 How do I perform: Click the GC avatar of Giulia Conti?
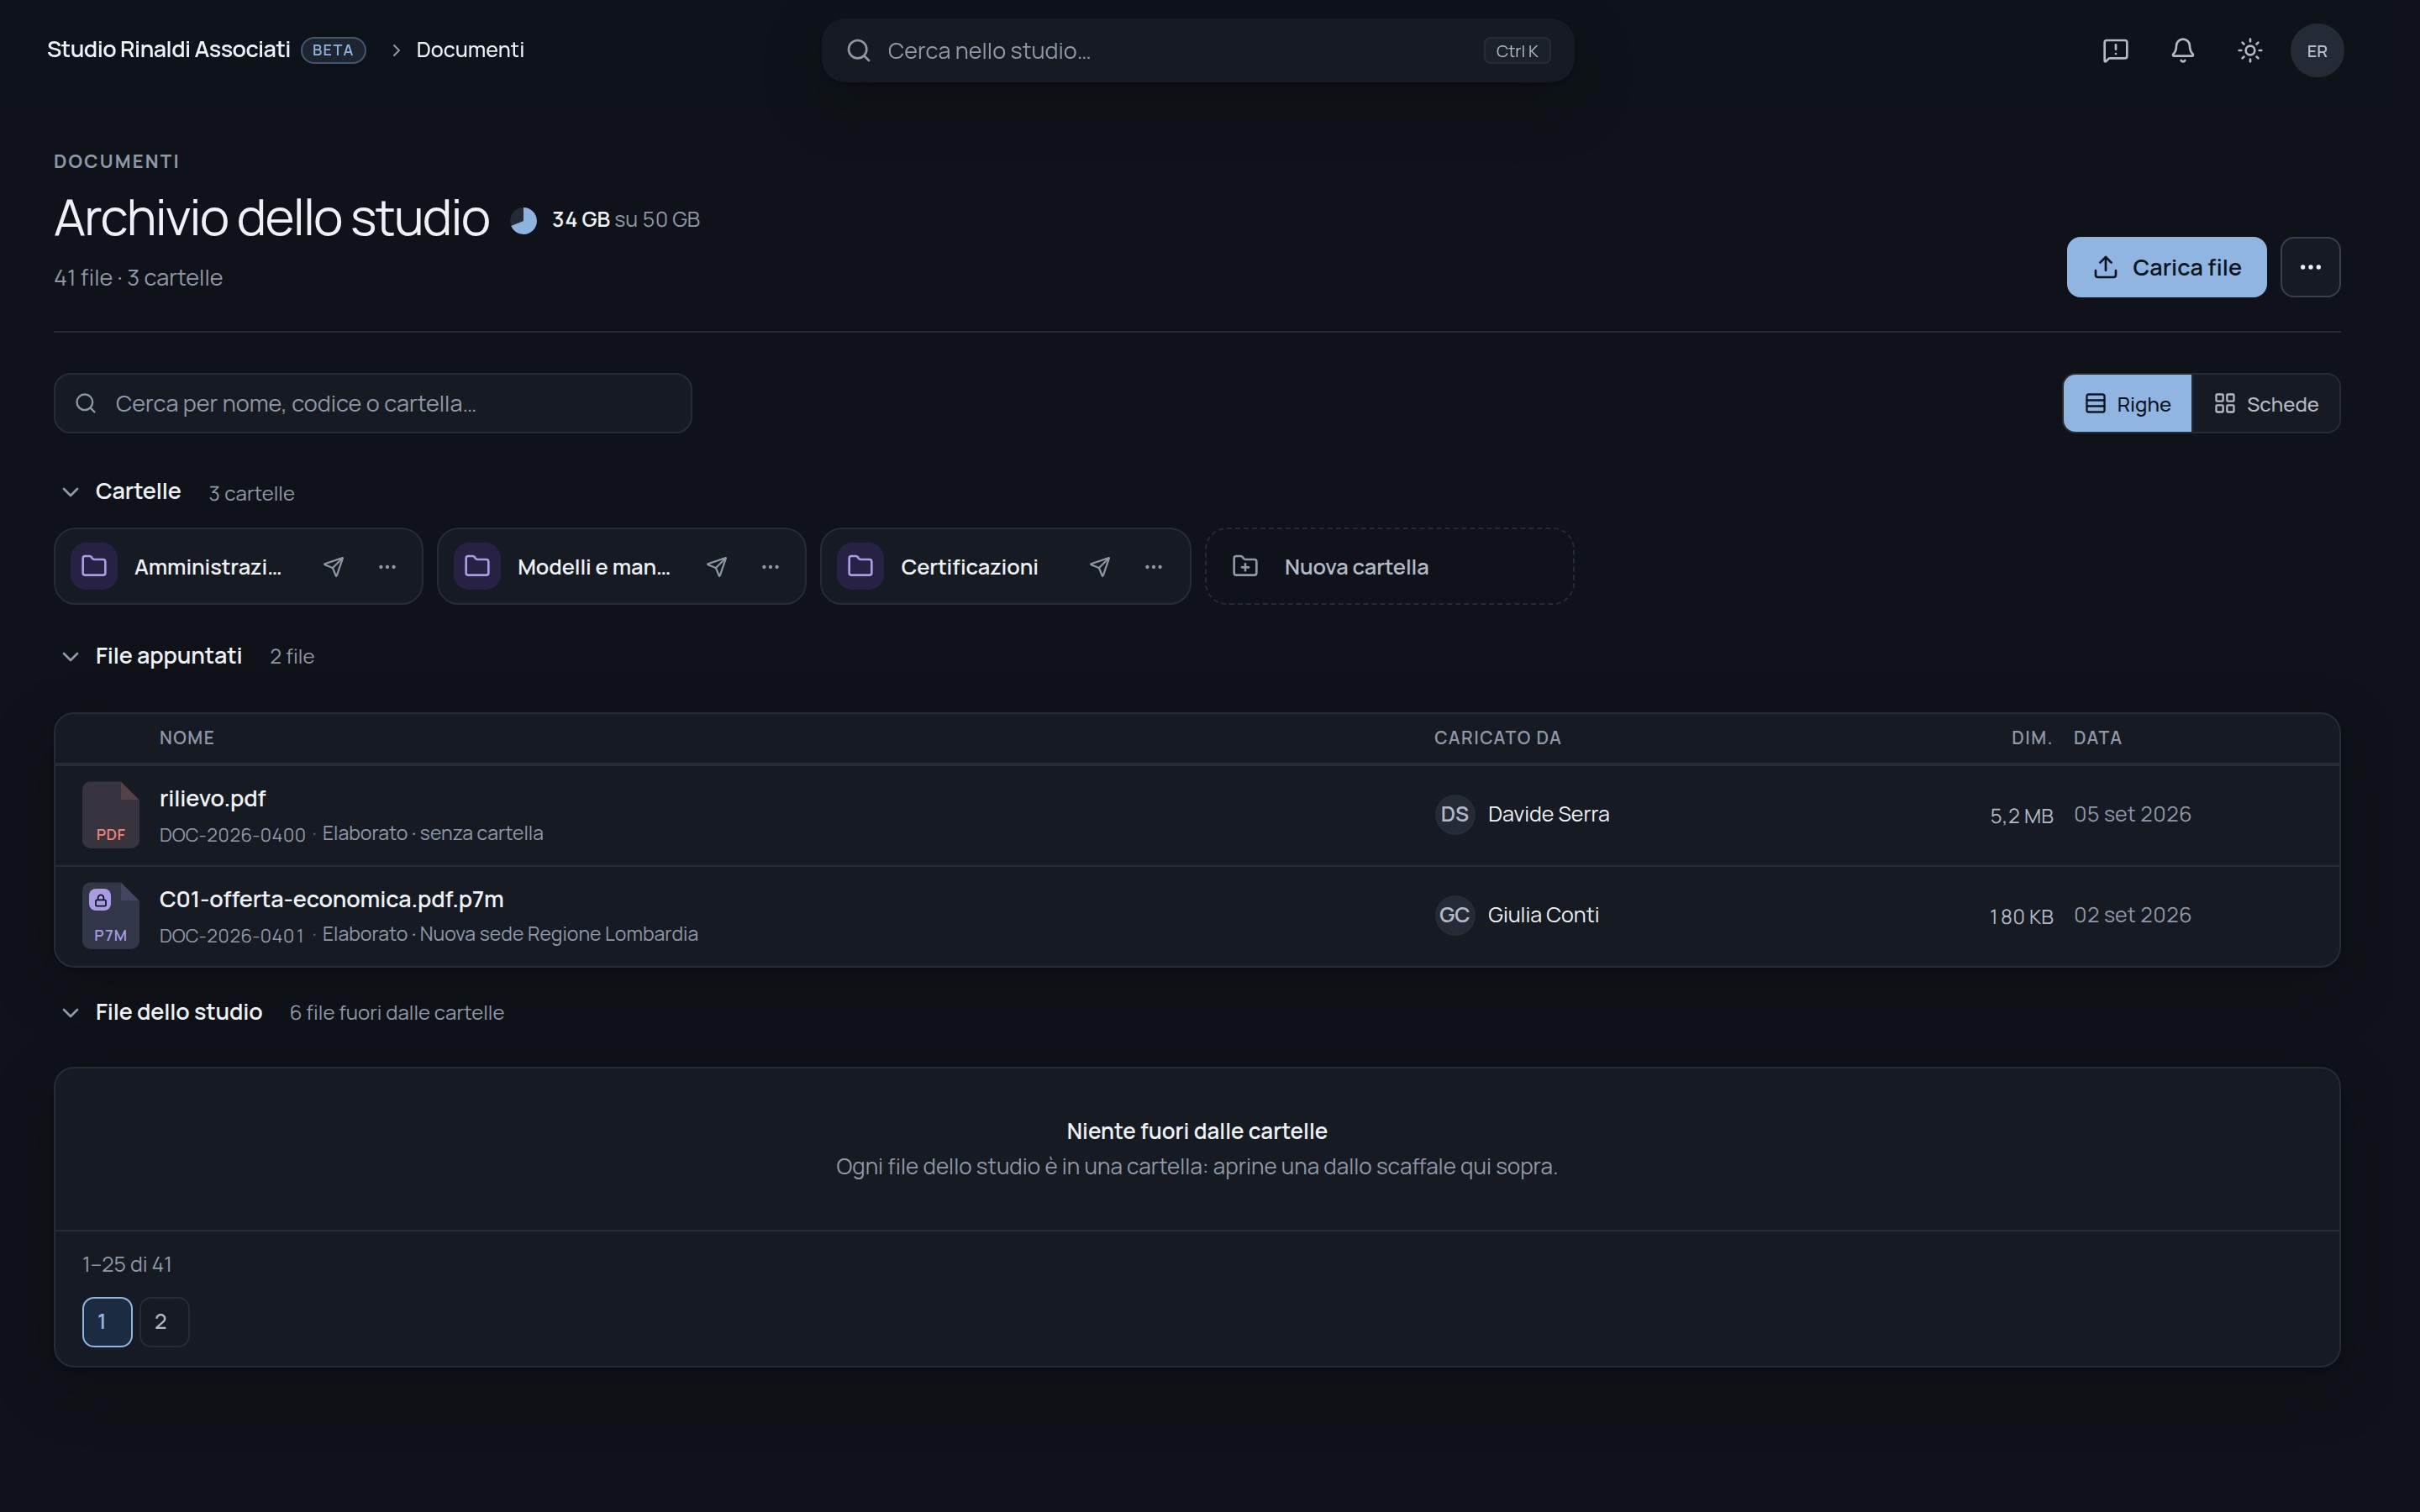point(1455,915)
